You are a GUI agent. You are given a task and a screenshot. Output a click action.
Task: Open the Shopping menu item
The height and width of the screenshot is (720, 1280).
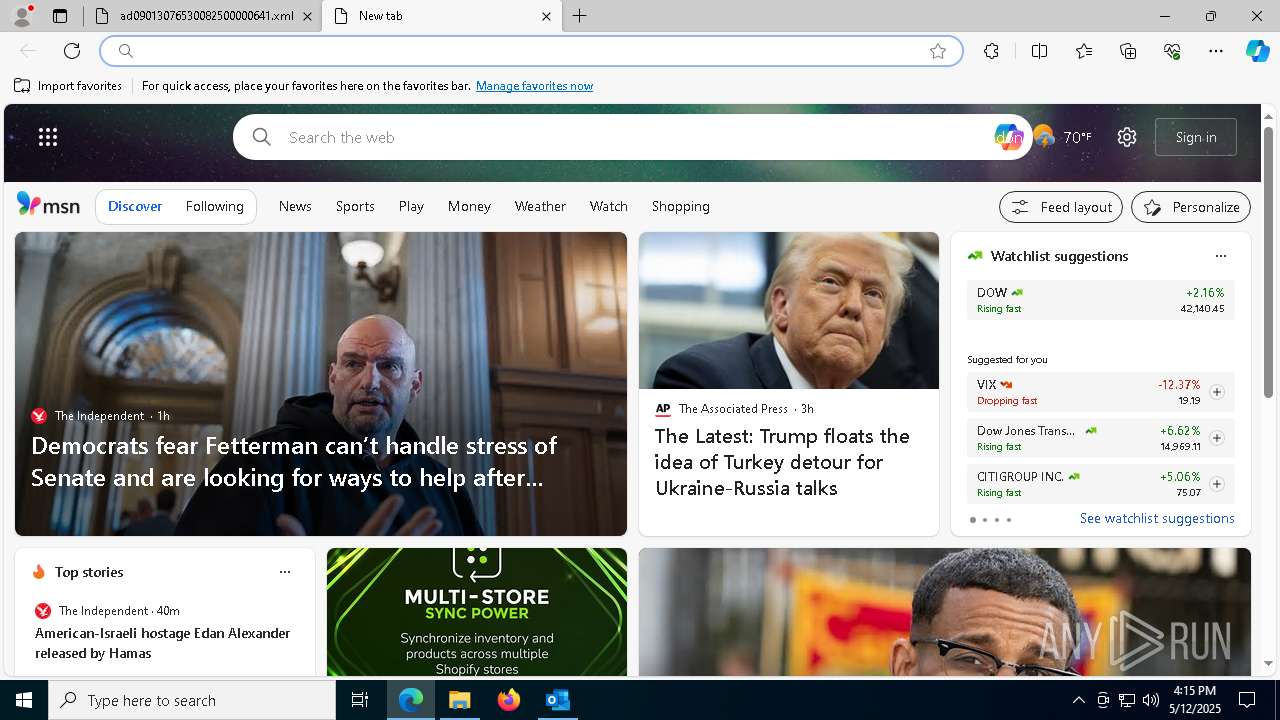pyautogui.click(x=681, y=206)
